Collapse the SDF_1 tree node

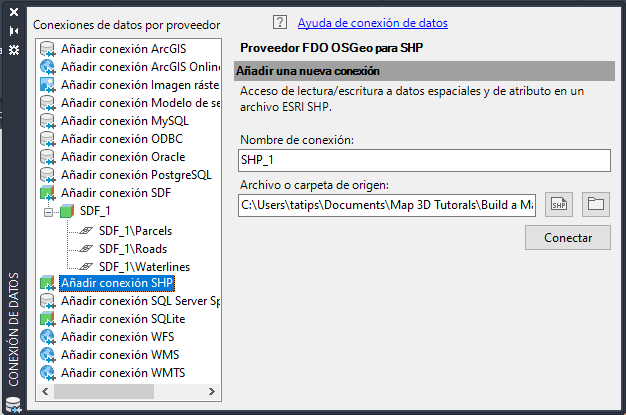(x=47, y=211)
